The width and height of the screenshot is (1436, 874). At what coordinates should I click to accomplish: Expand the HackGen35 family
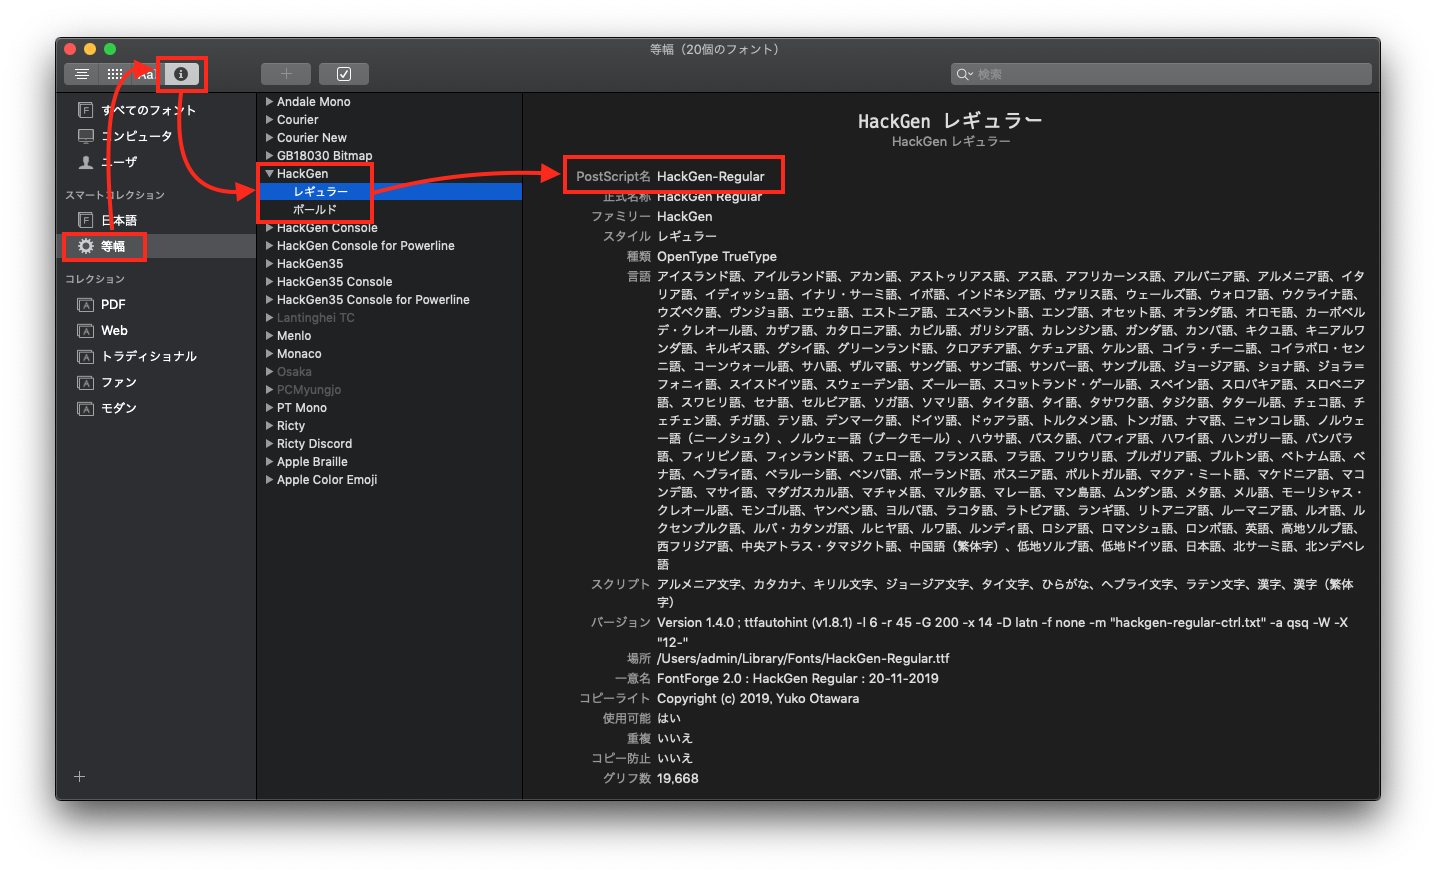coord(269,264)
